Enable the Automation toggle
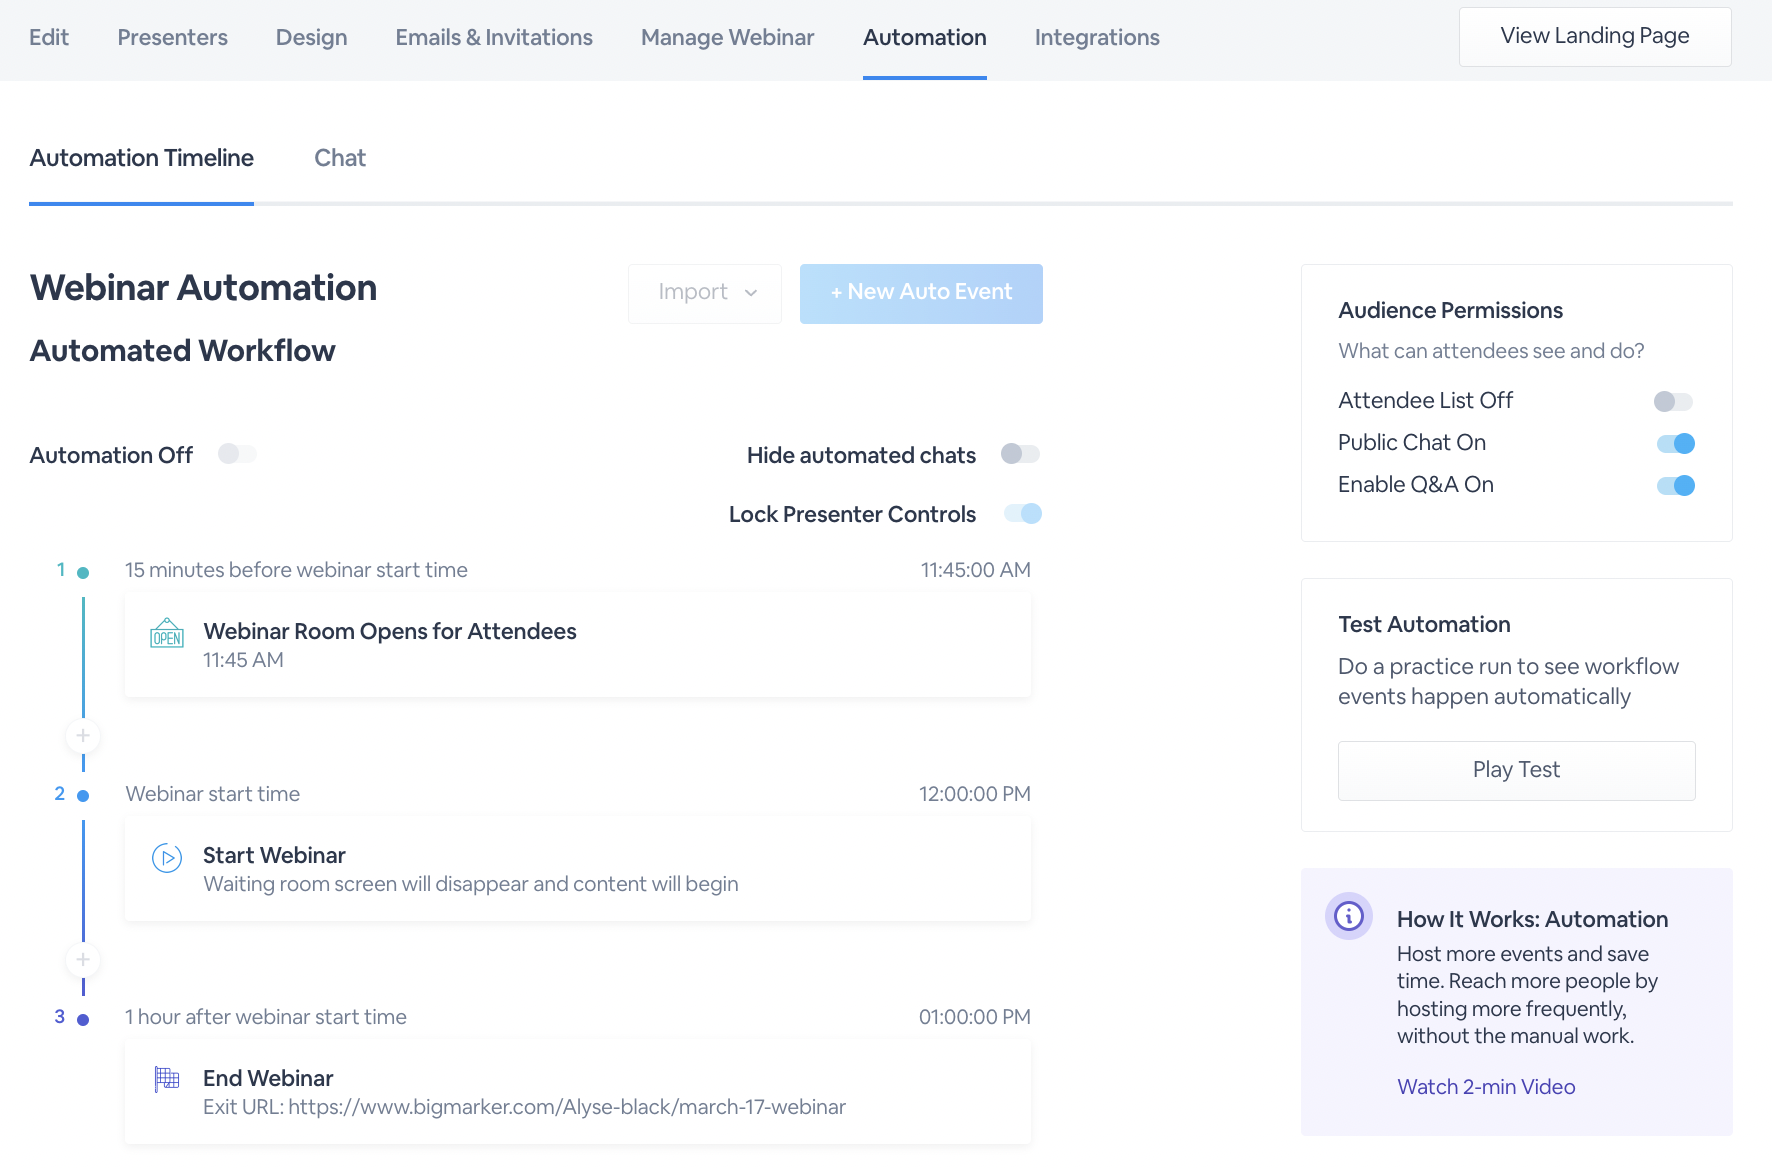 pos(237,454)
